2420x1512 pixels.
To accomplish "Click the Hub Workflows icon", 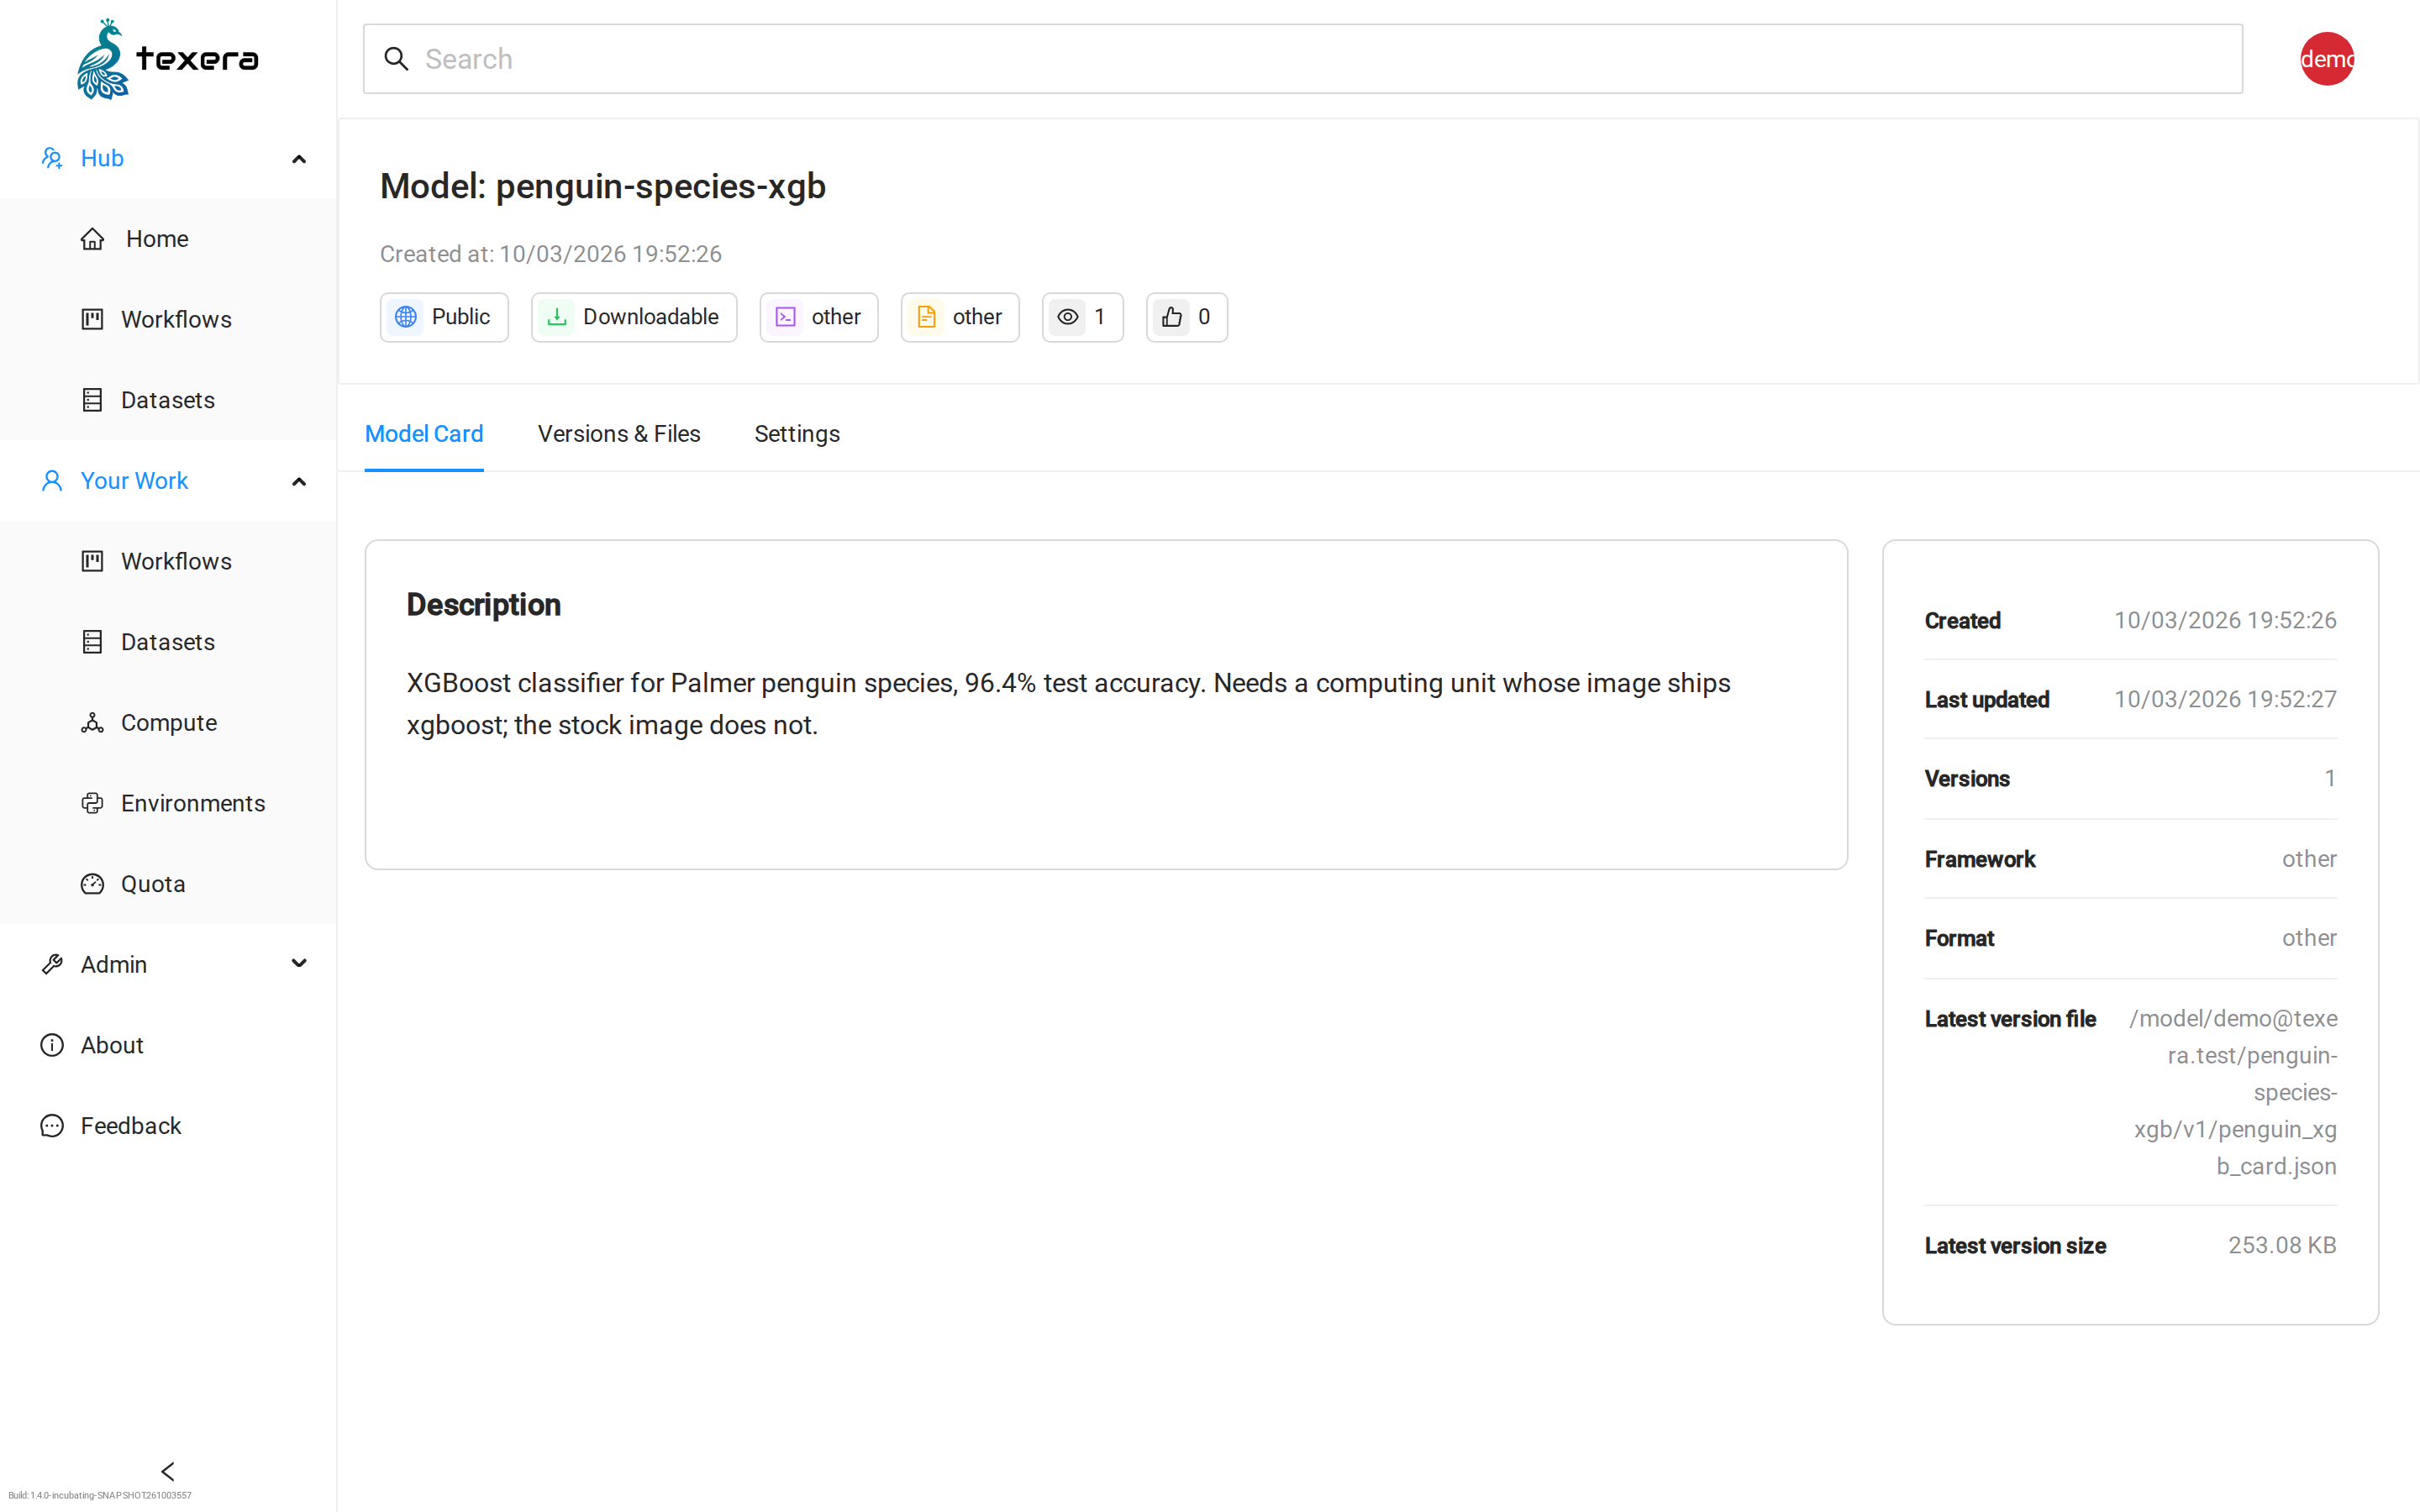I will point(92,319).
